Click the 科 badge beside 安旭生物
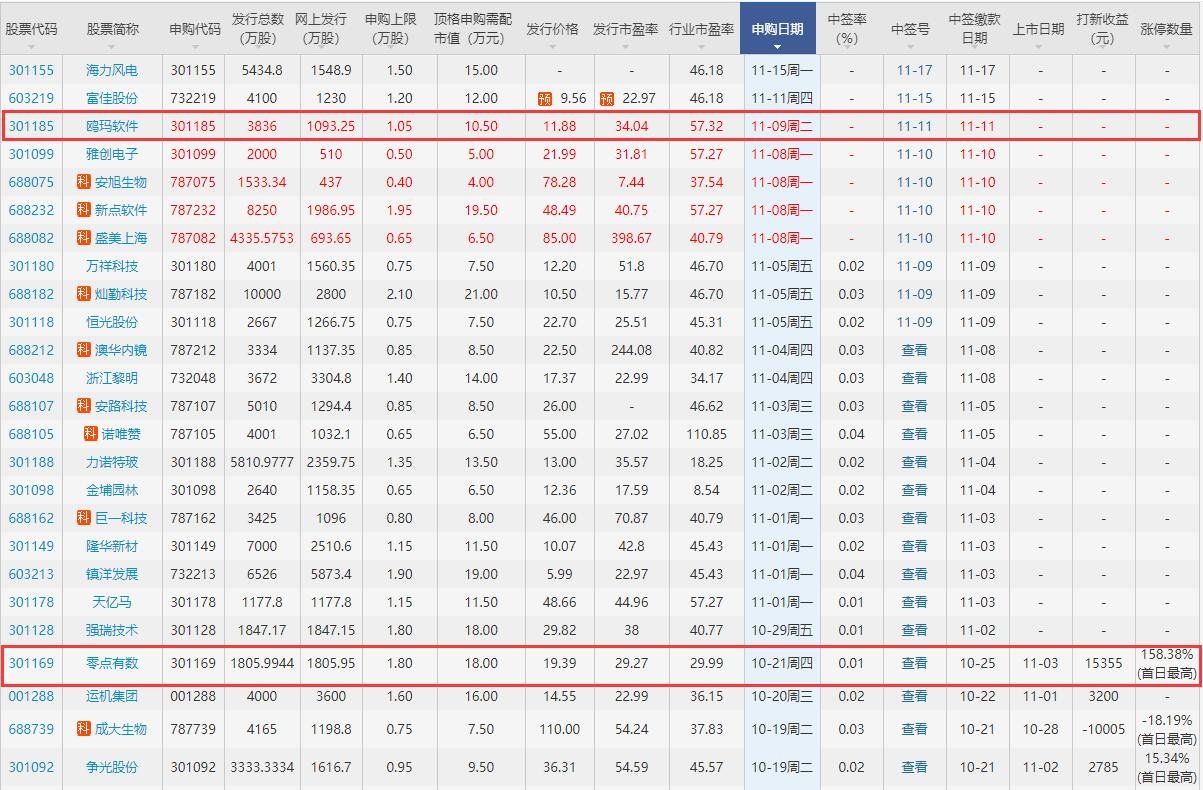The height and width of the screenshot is (790, 1203). pos(84,182)
